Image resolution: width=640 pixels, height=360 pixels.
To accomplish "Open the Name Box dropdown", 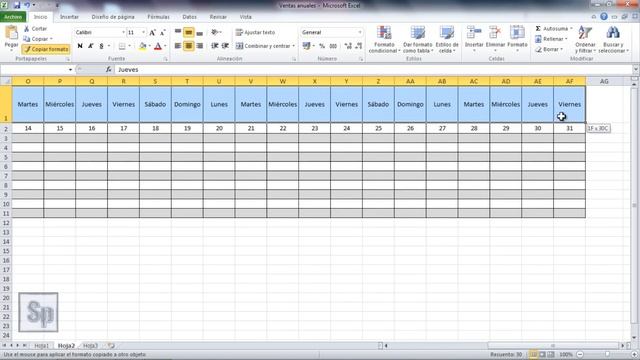I will coord(70,70).
